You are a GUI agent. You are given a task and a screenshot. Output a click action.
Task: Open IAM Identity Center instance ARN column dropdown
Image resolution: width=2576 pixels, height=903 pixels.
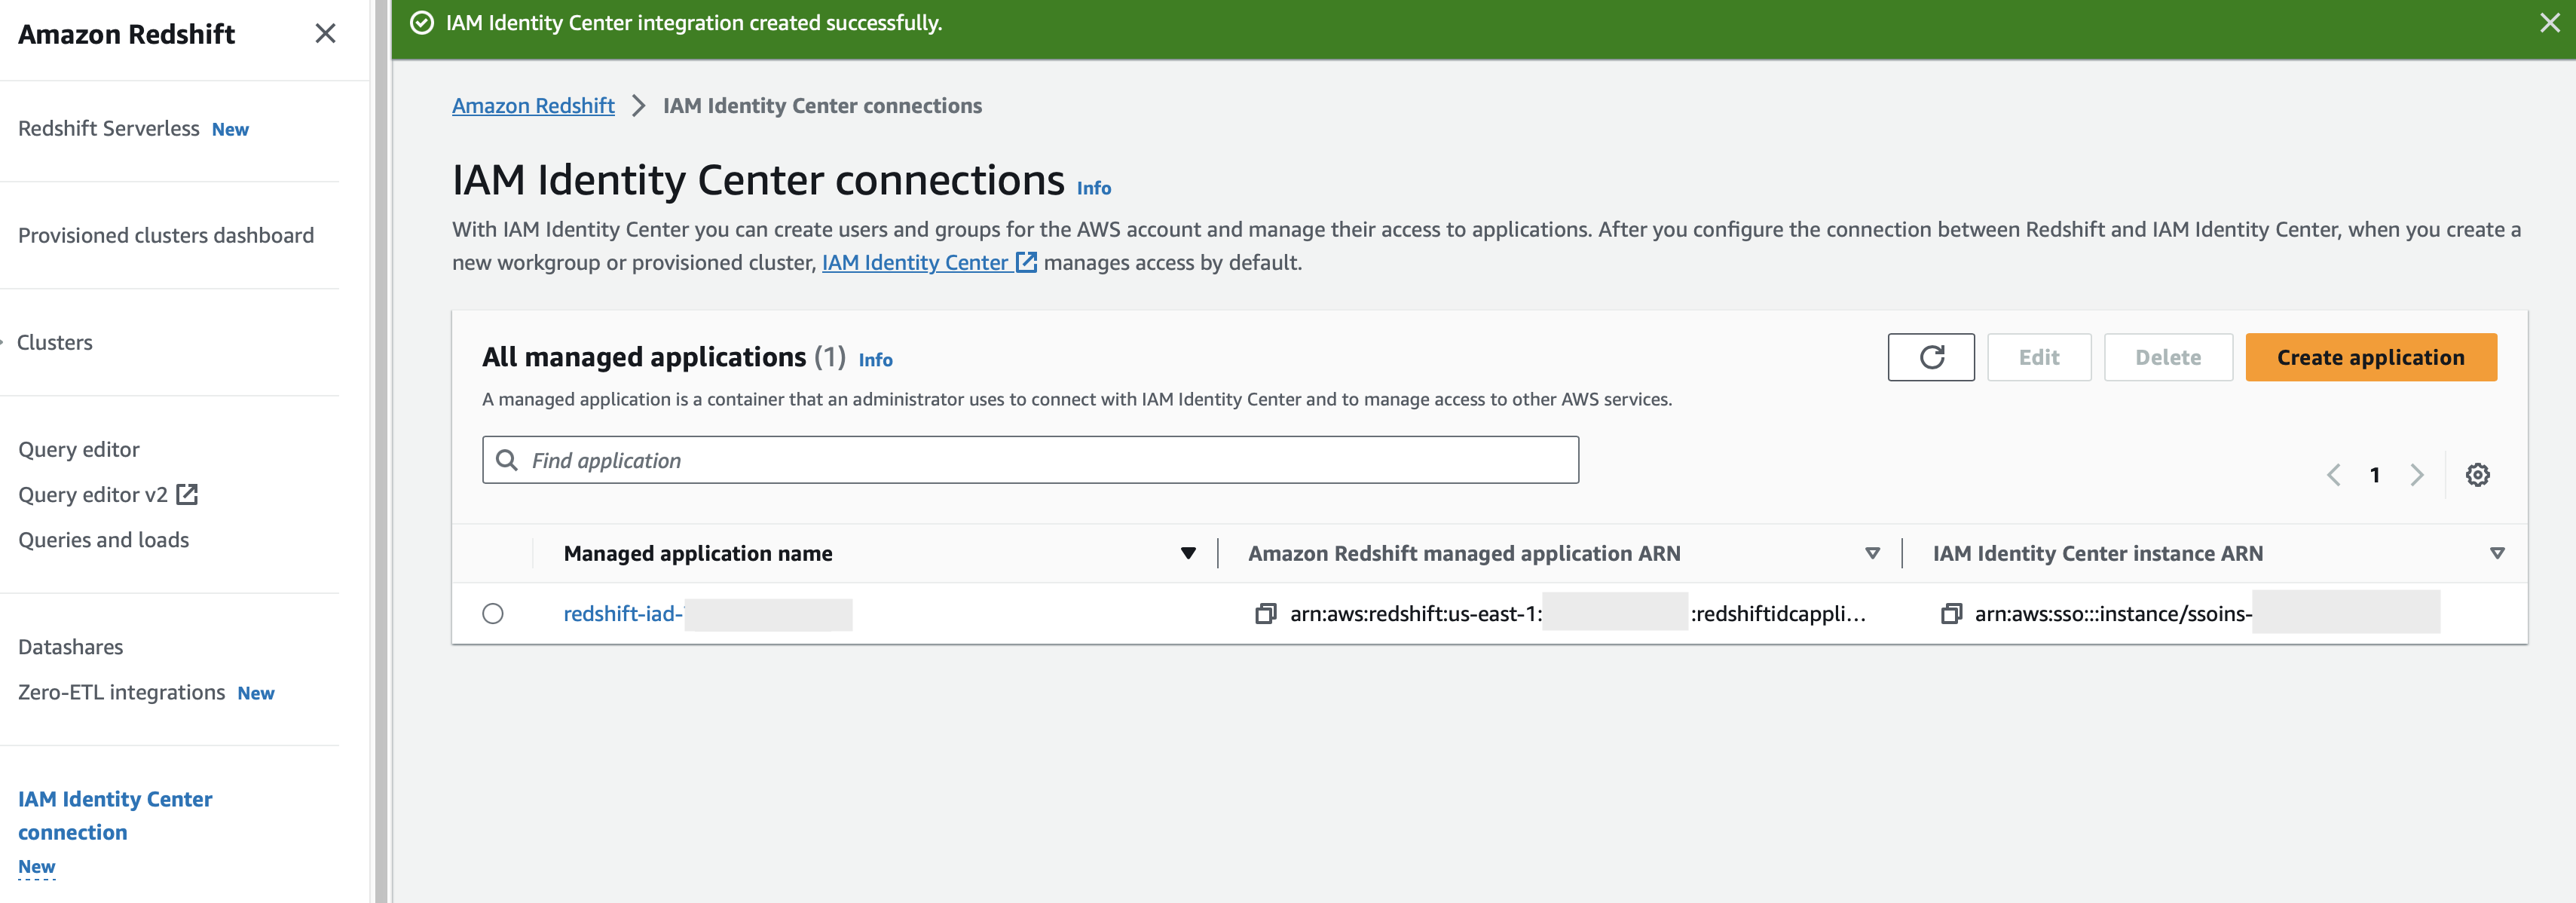(x=2497, y=552)
